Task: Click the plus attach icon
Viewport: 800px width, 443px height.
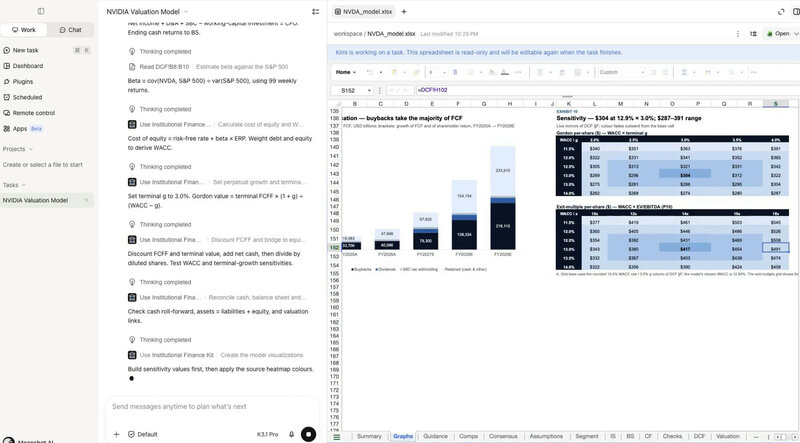Action: [x=116, y=434]
